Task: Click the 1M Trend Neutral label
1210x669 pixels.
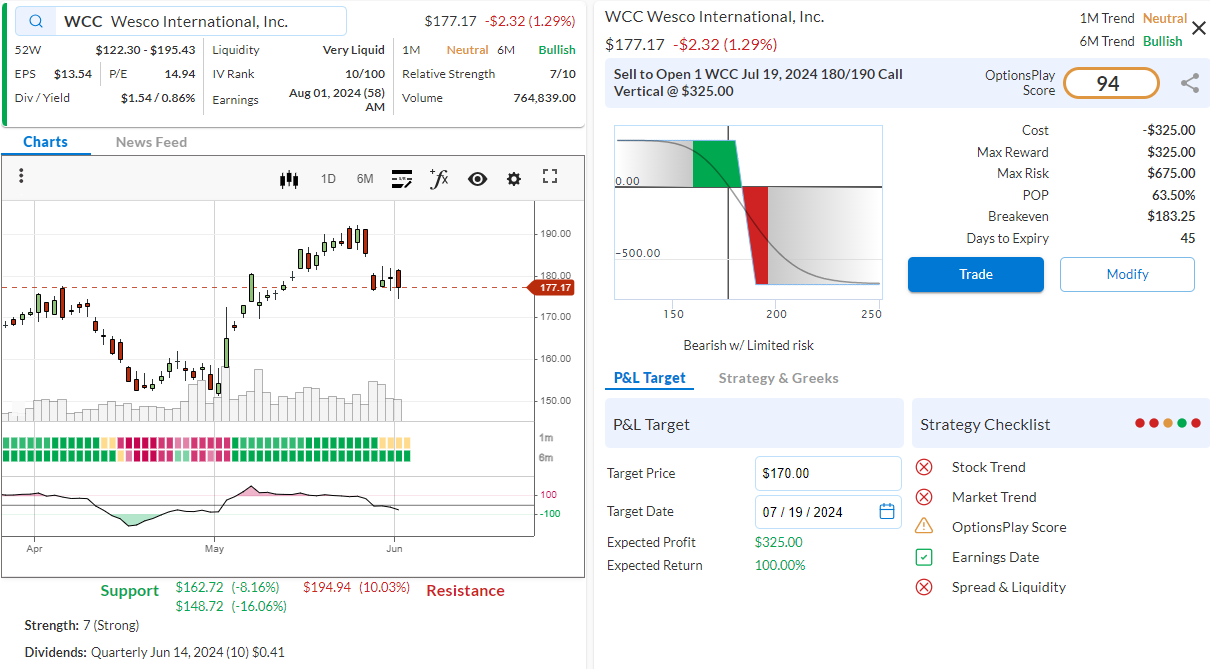Action: (1165, 18)
